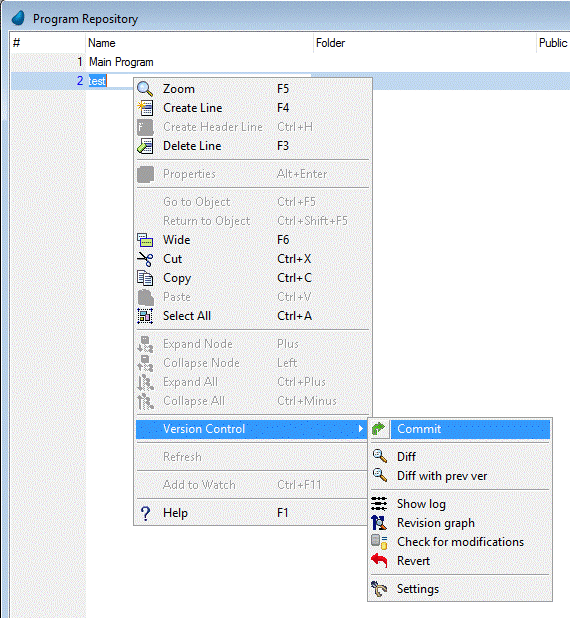Open Check for modifications

pos(460,542)
